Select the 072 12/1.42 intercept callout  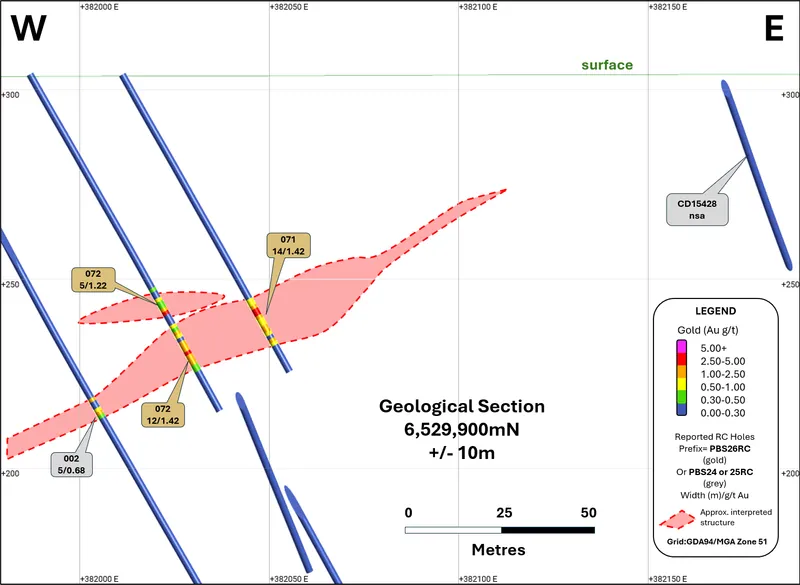[163, 415]
